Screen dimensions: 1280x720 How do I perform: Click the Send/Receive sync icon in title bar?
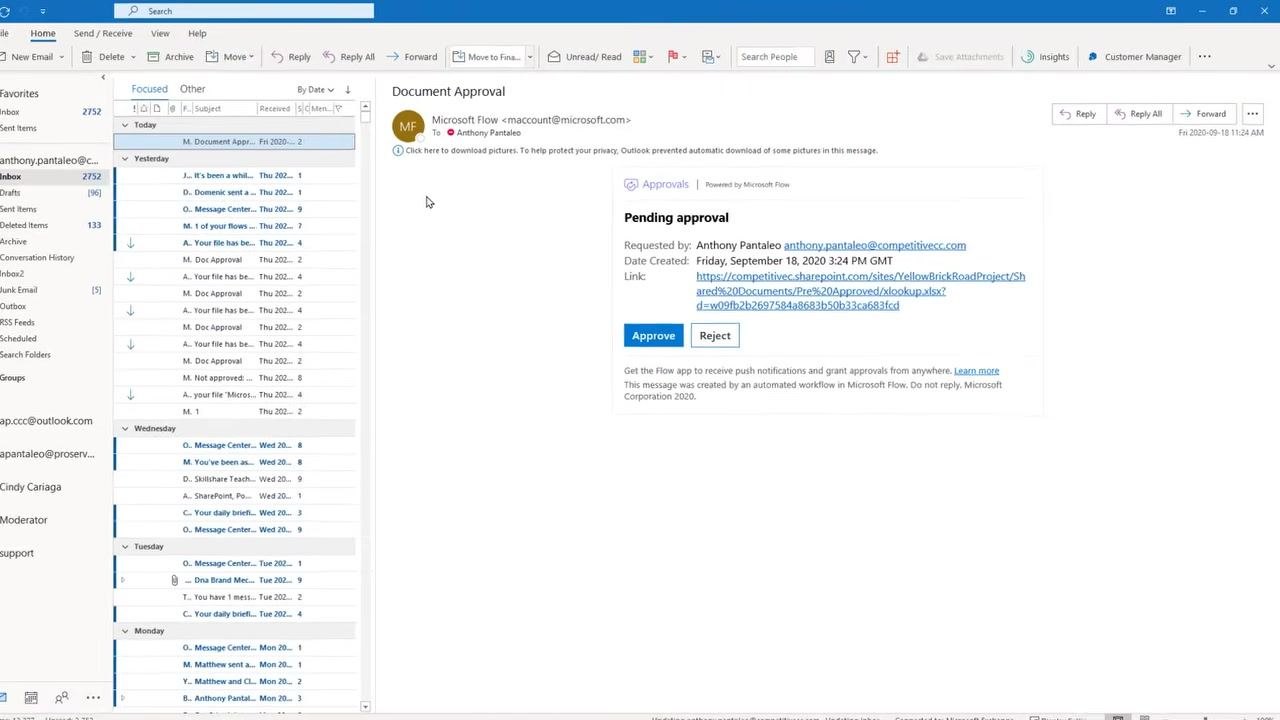[4, 11]
